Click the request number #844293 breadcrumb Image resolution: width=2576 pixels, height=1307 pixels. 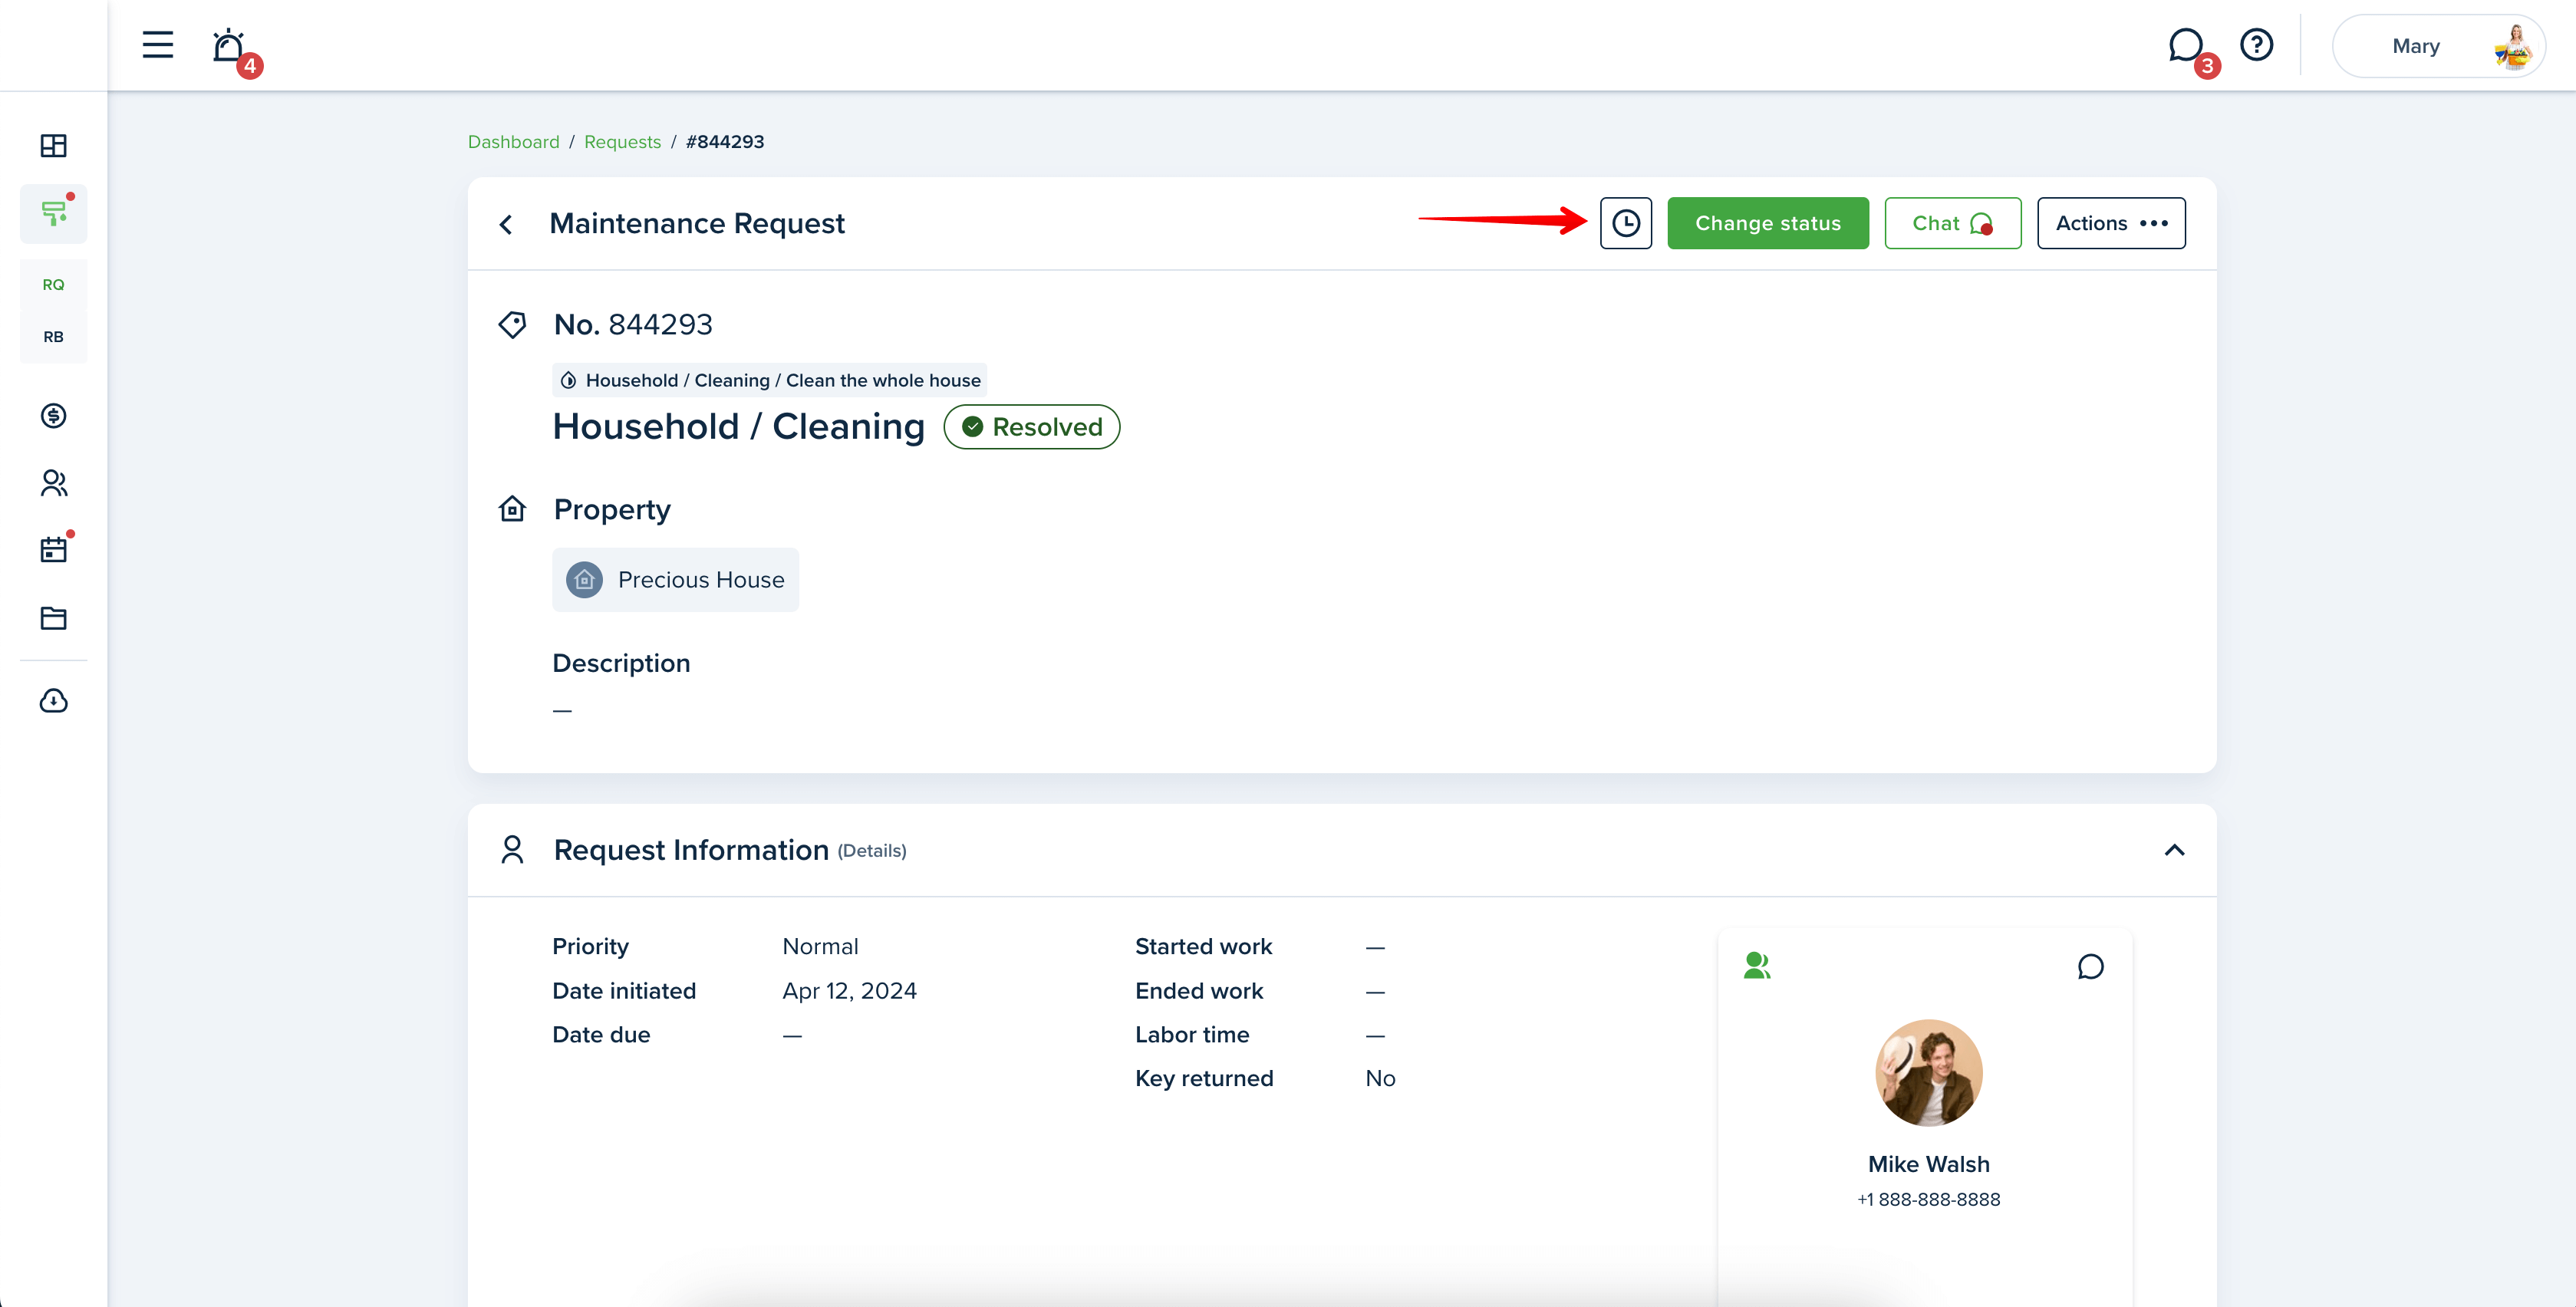click(x=725, y=142)
